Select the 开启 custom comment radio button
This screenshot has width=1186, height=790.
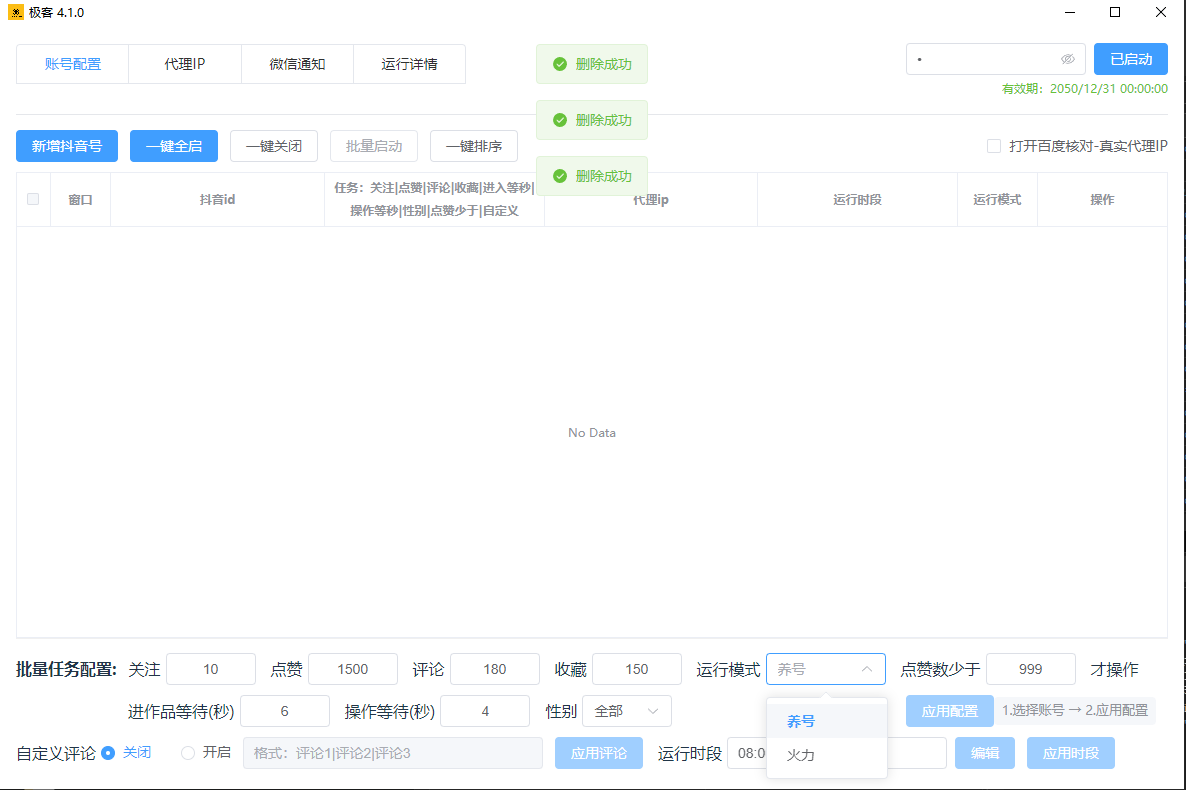click(x=188, y=753)
